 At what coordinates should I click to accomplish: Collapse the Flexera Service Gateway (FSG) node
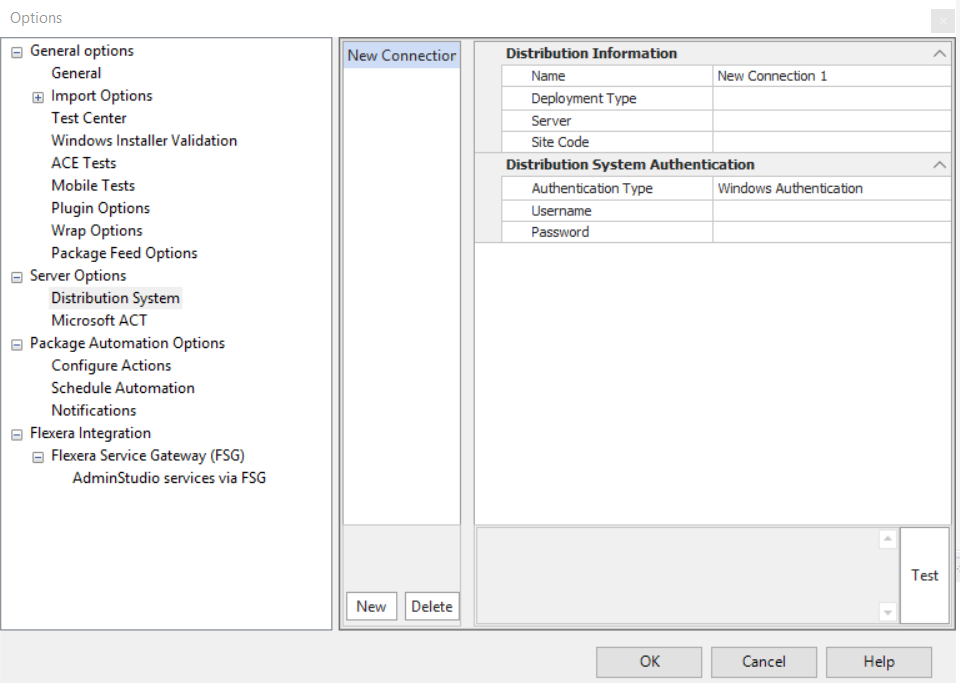(38, 457)
